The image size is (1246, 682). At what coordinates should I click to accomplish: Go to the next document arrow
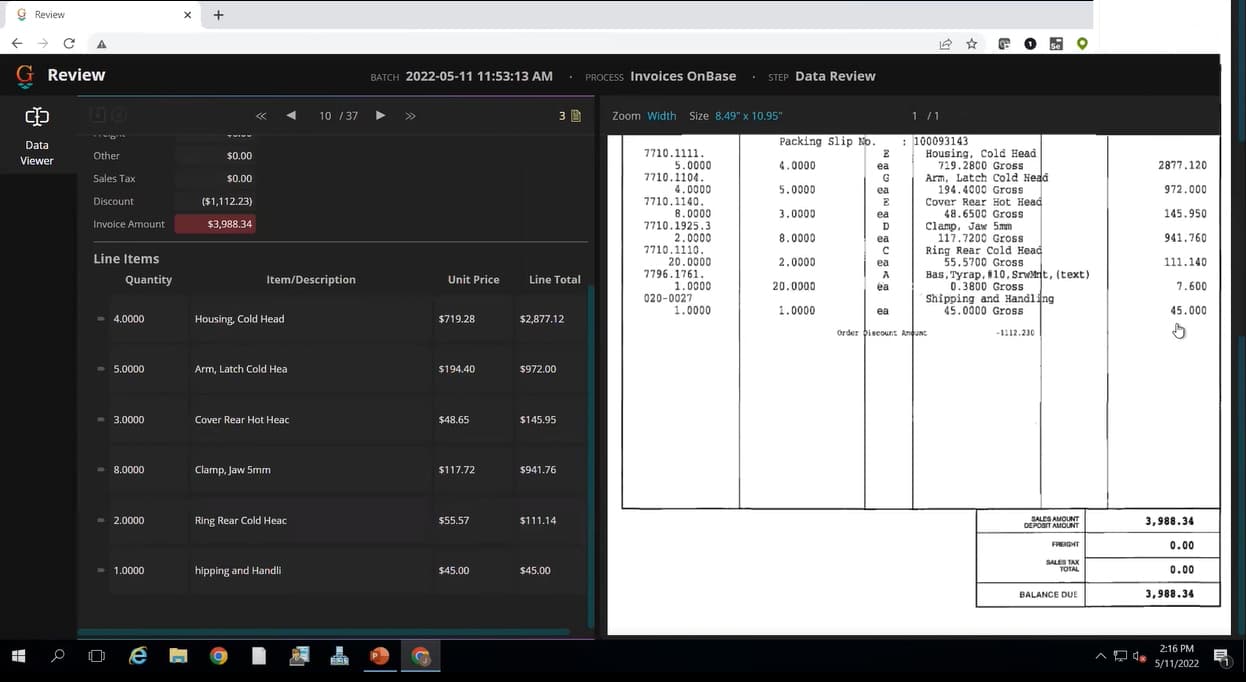pyautogui.click(x=380, y=116)
